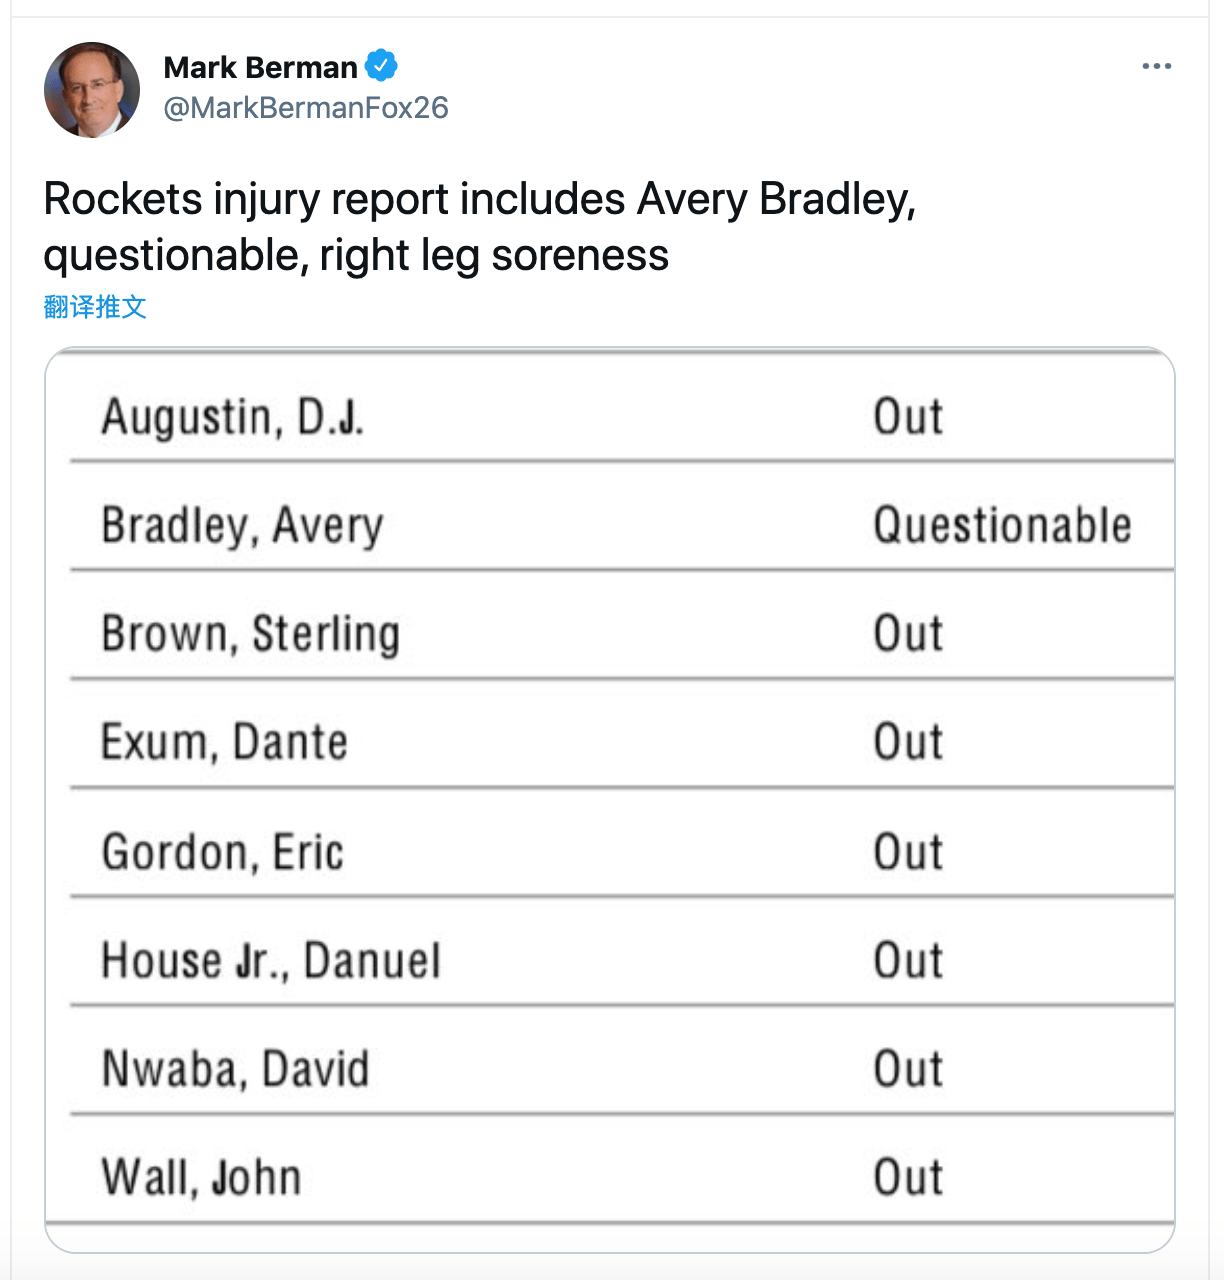The width and height of the screenshot is (1224, 1280).
Task: Click the Wall, John row name
Action: coord(201,1177)
